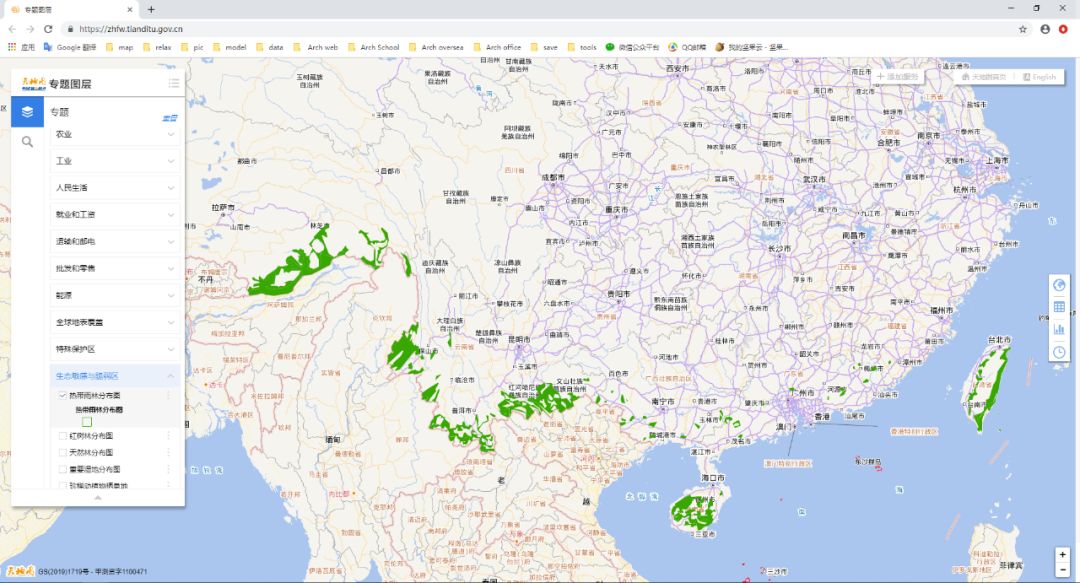Click the 拉萨市 label on the map
Image resolution: width=1080 pixels, height=583 pixels.
(223, 207)
